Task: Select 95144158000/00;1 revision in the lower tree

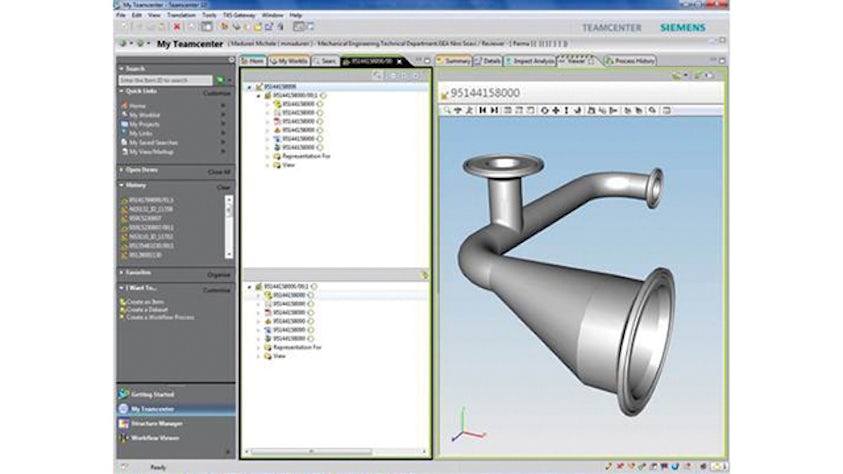Action: [285, 287]
